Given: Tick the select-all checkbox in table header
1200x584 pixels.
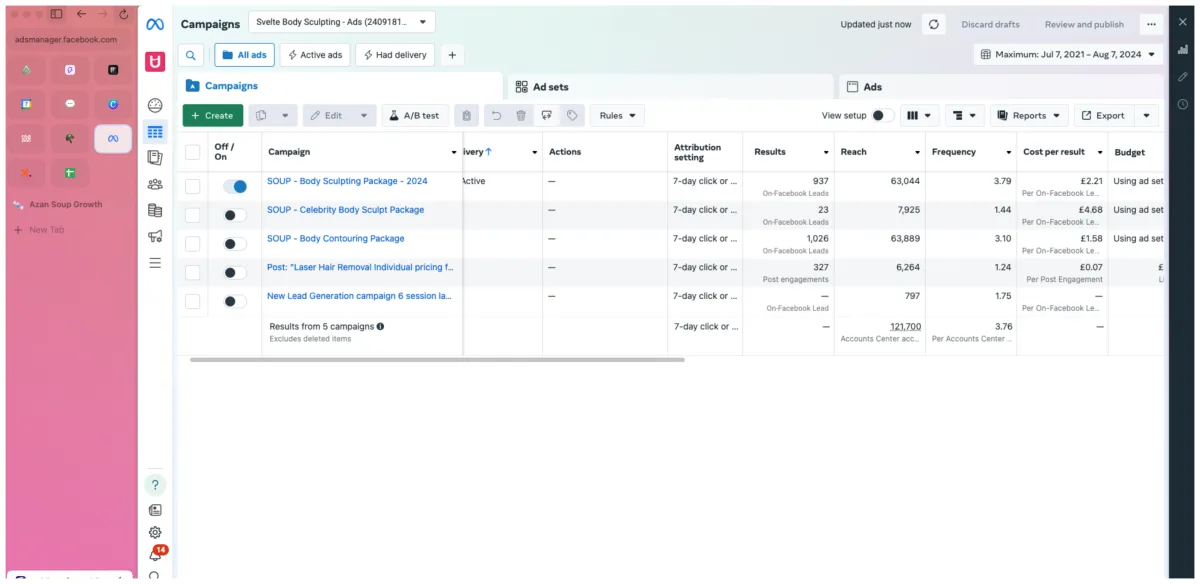Looking at the screenshot, I should (x=193, y=152).
